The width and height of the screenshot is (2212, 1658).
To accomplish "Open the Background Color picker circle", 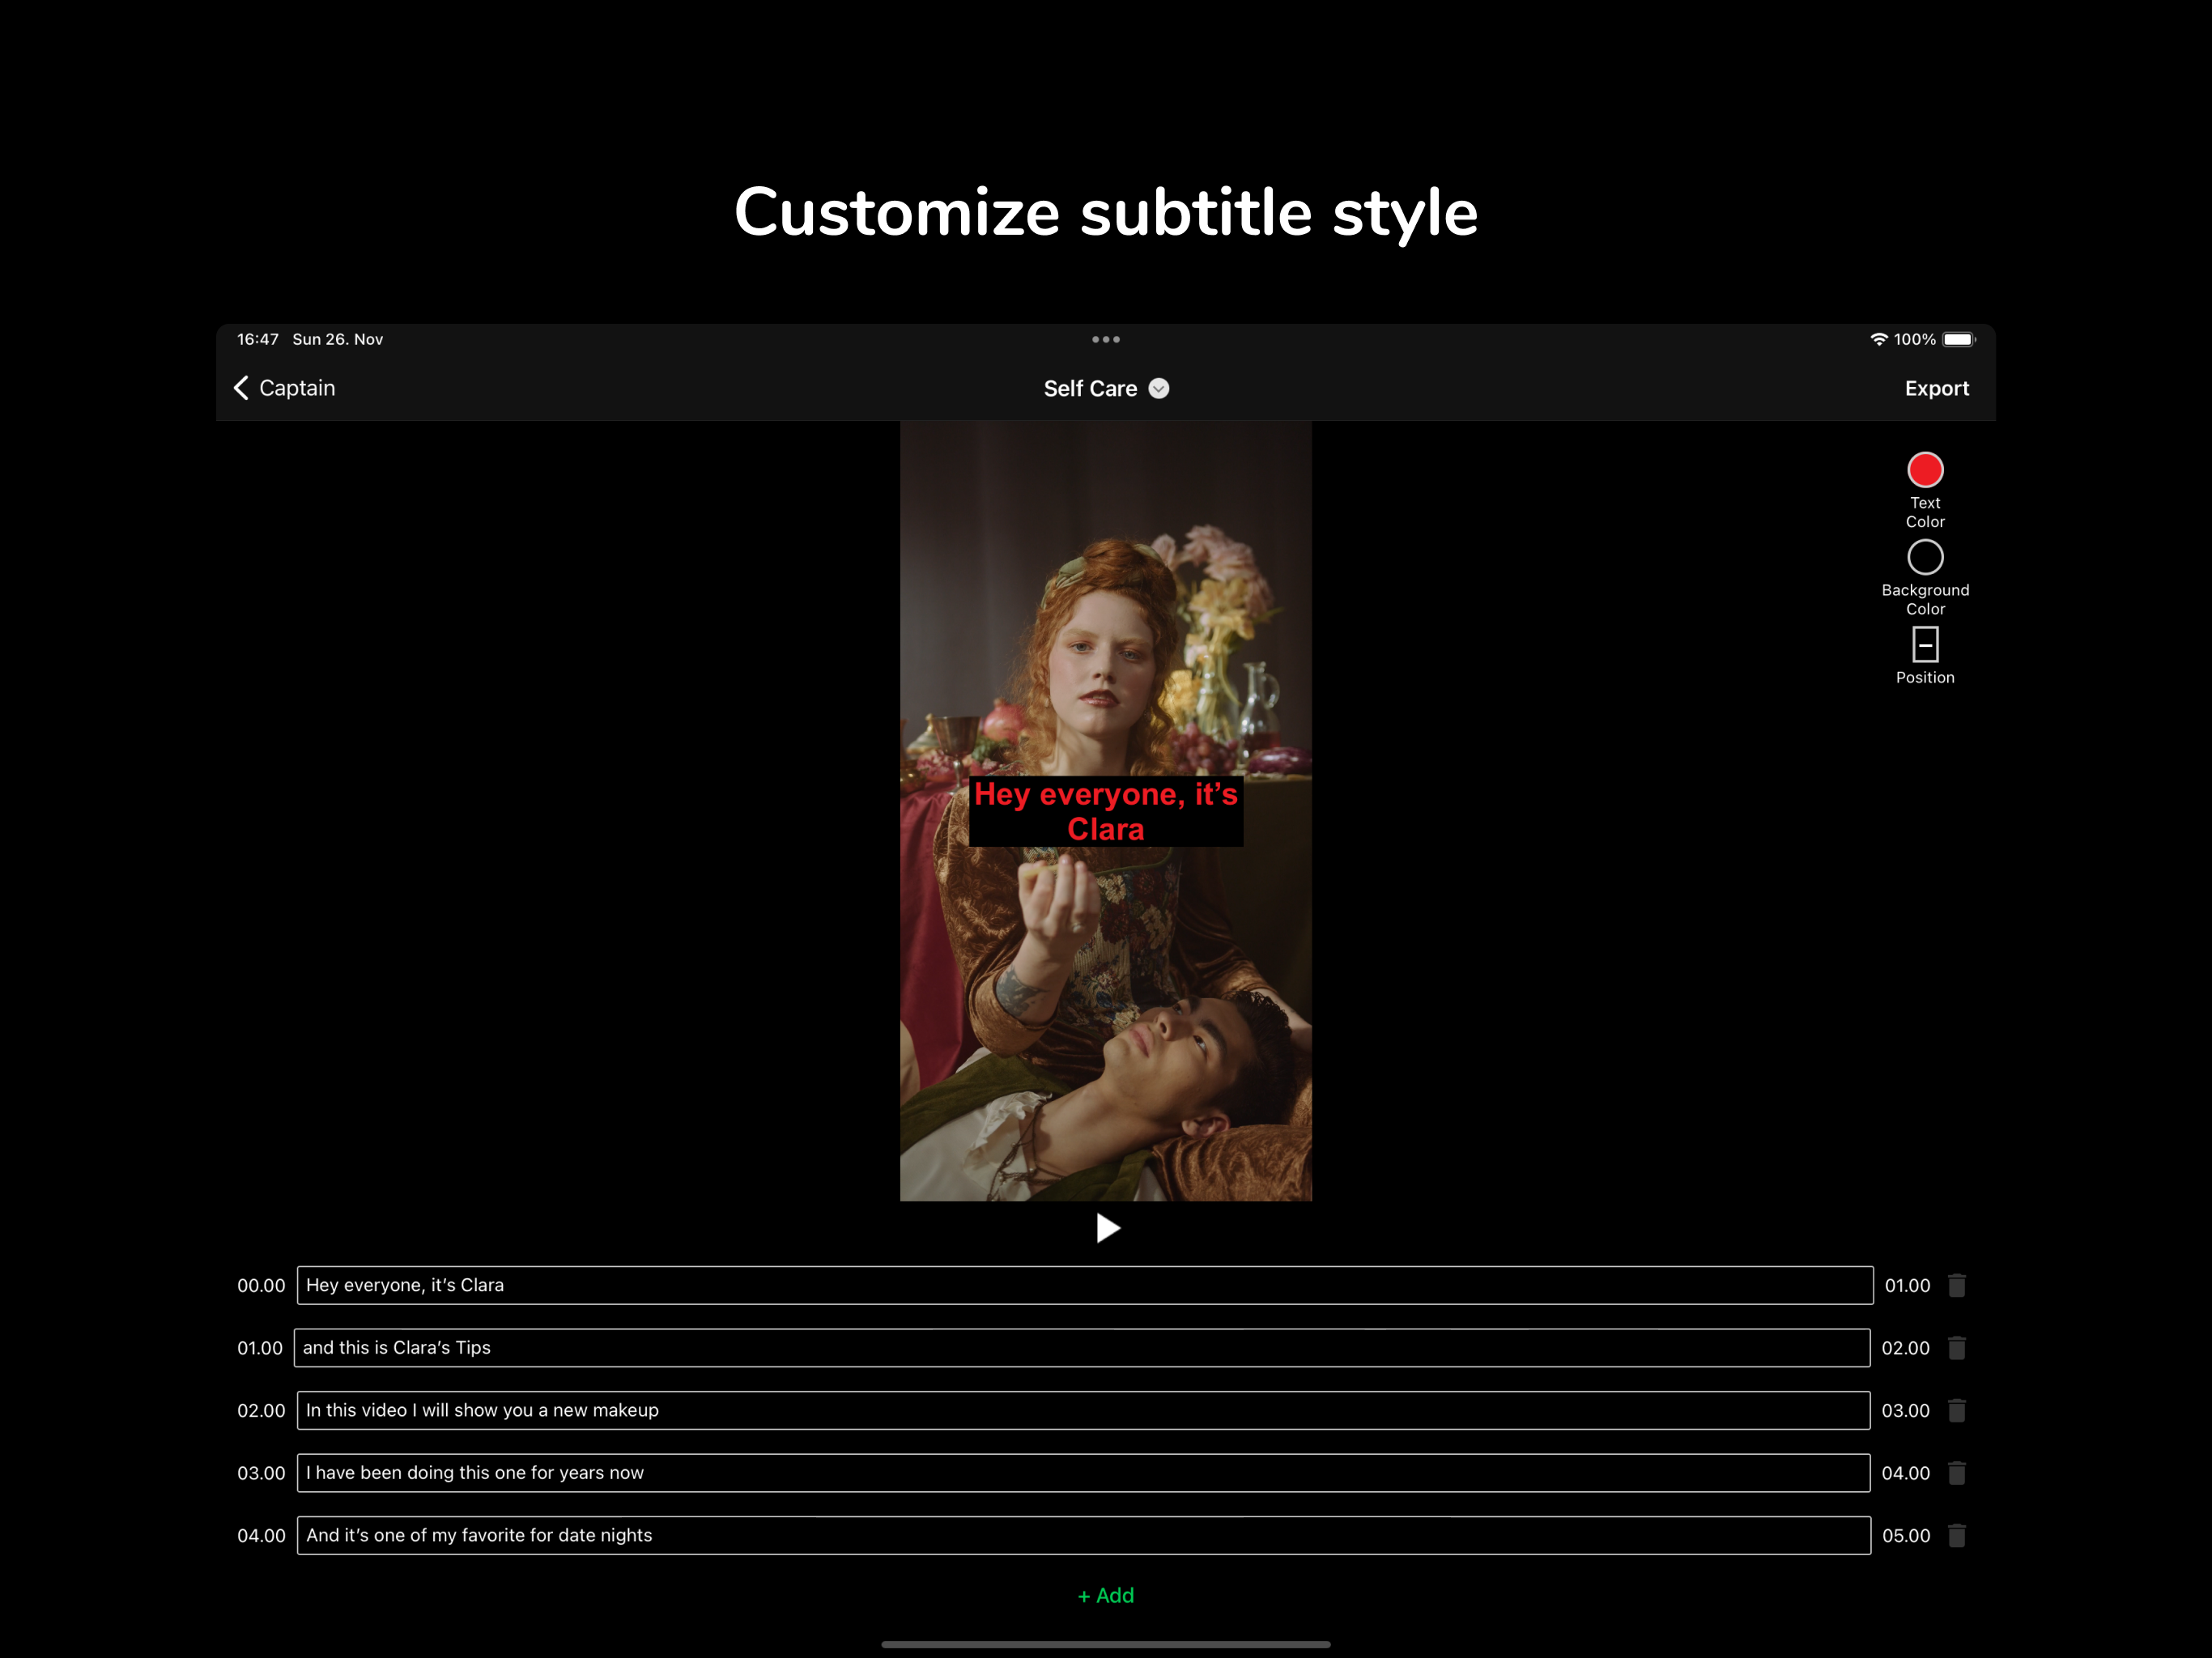I will click(1924, 557).
